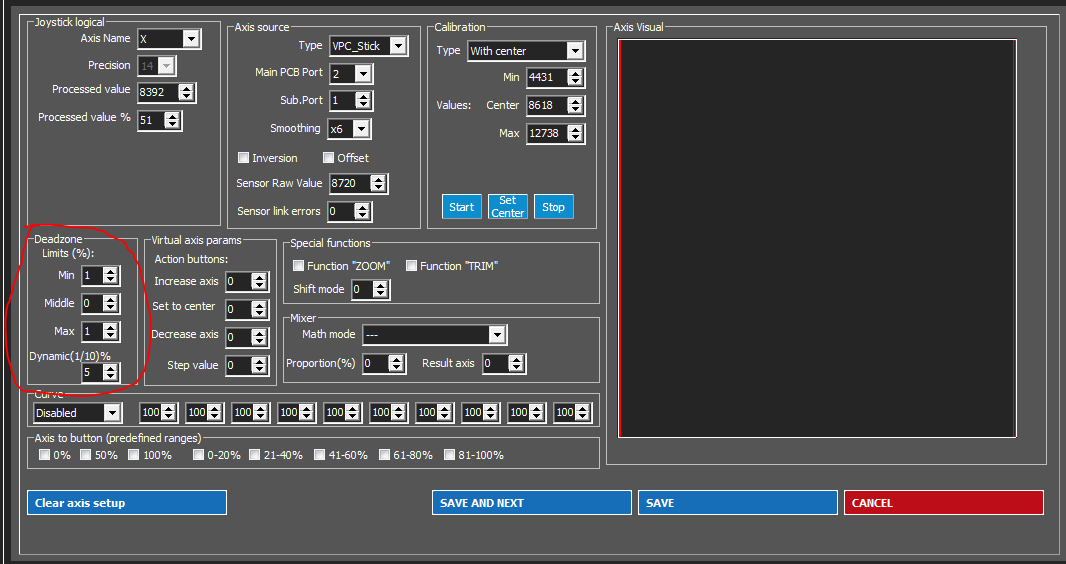Screen dimensions: 1066x564
Task: Expand the Smoothing x6 dropdown
Action: tap(360, 128)
